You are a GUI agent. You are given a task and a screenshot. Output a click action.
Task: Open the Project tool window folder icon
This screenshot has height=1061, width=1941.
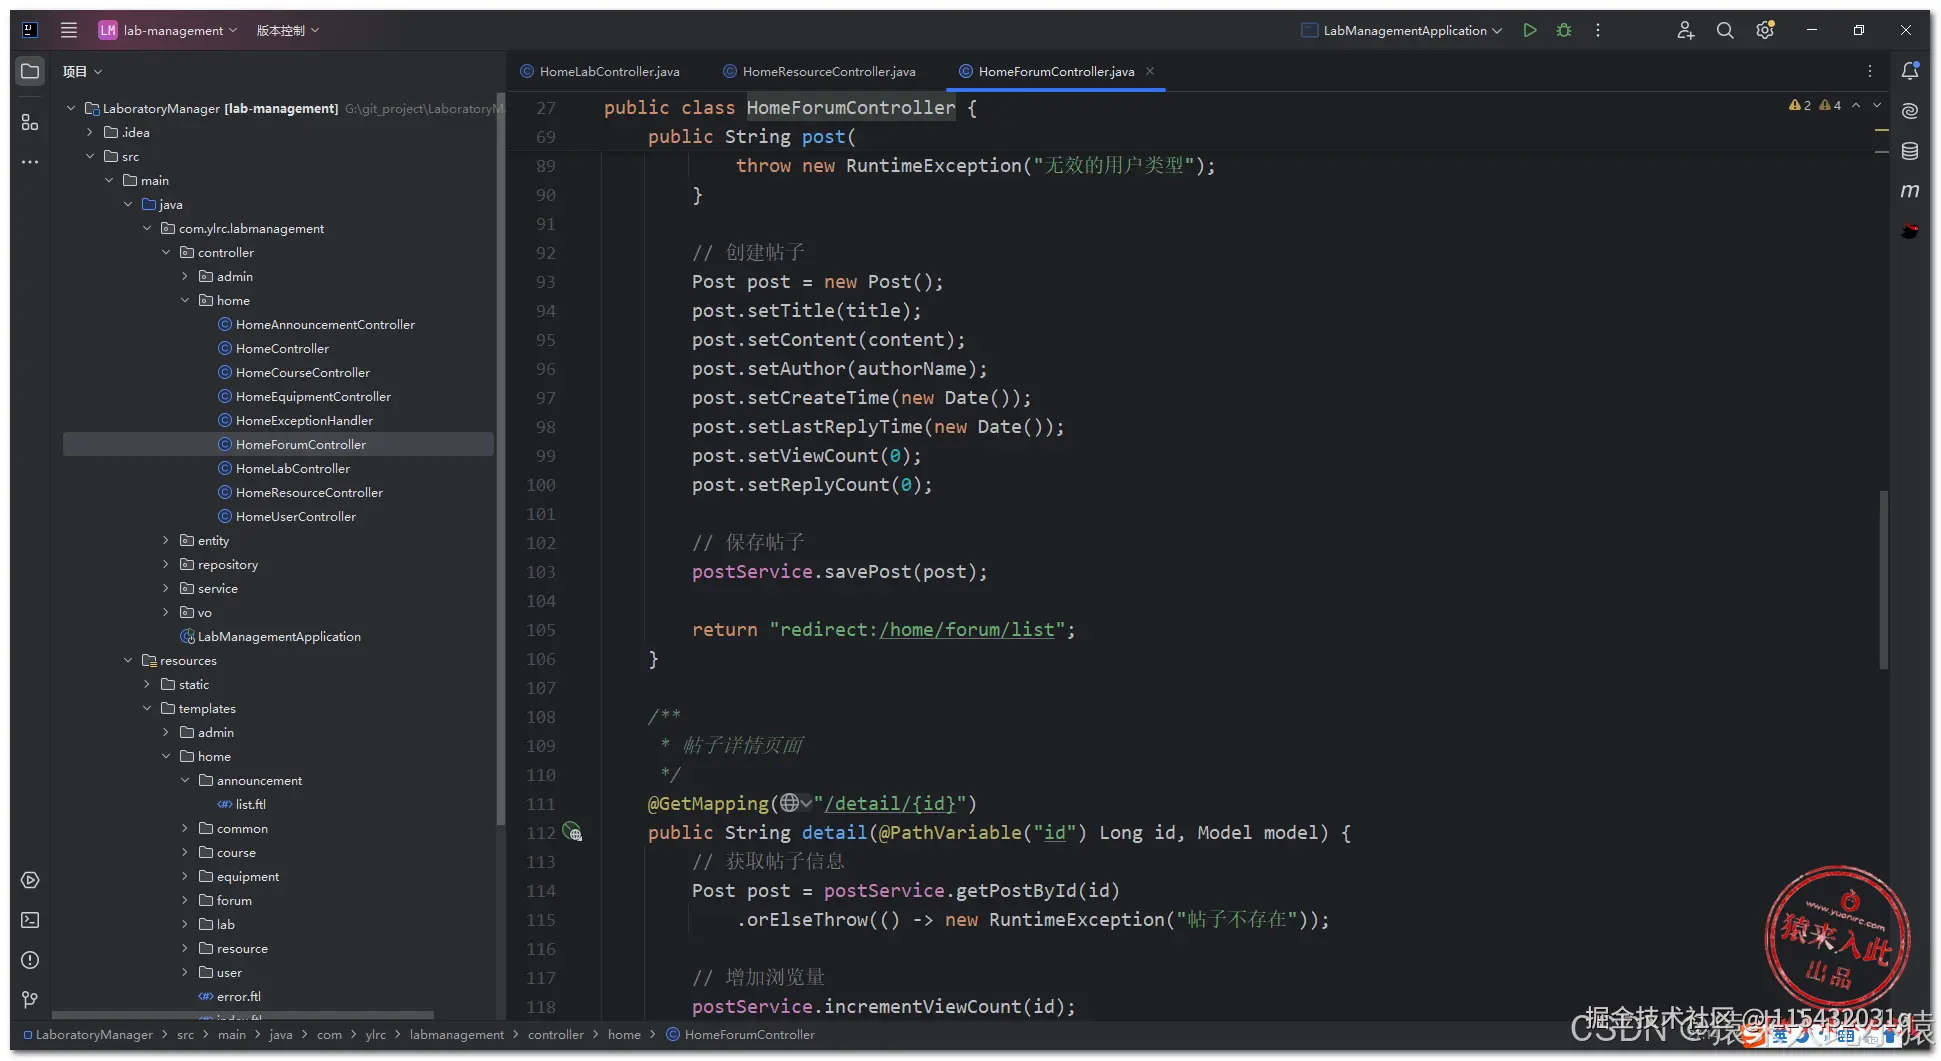pyautogui.click(x=30, y=71)
